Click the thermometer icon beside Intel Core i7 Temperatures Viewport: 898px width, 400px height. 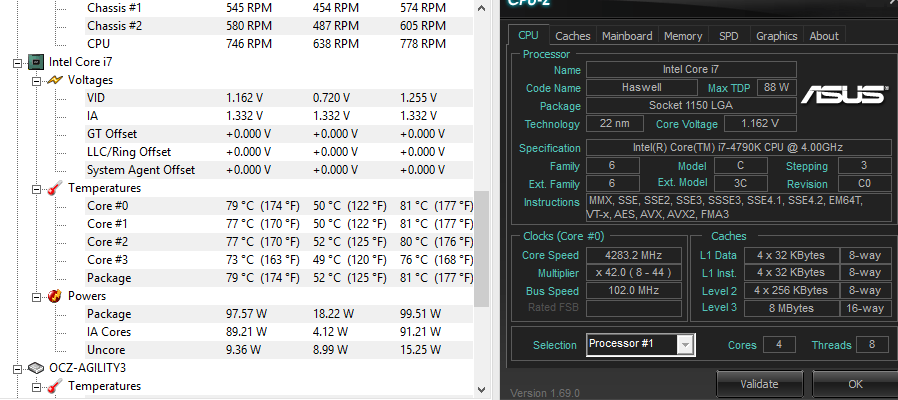coord(55,188)
